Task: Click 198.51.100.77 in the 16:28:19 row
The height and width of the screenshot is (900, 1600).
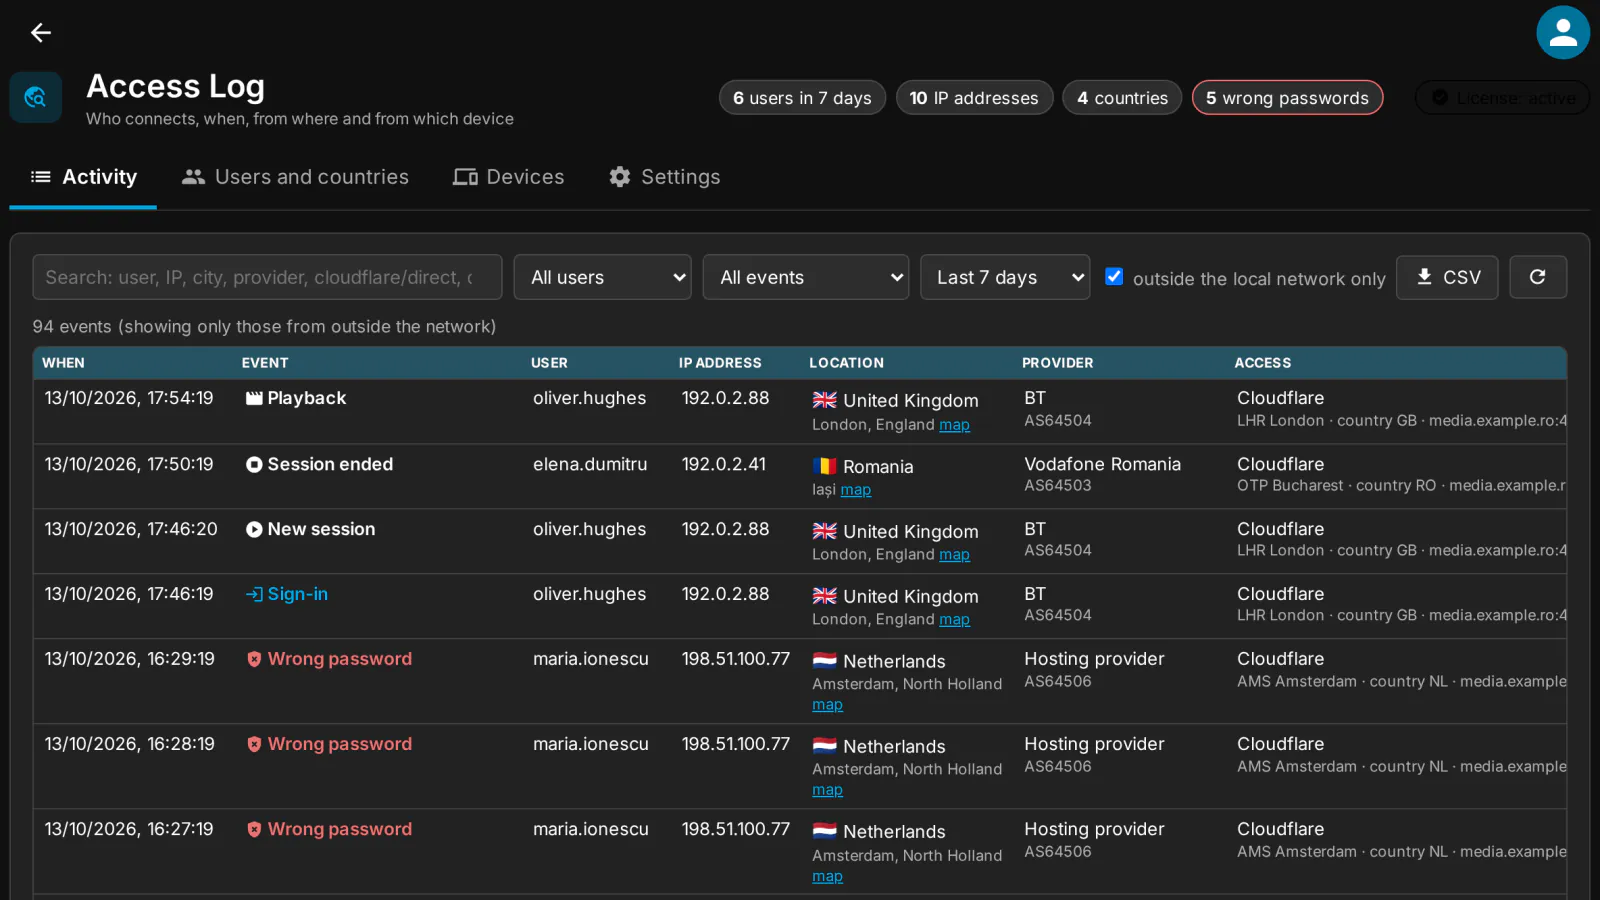Action: click(x=736, y=744)
